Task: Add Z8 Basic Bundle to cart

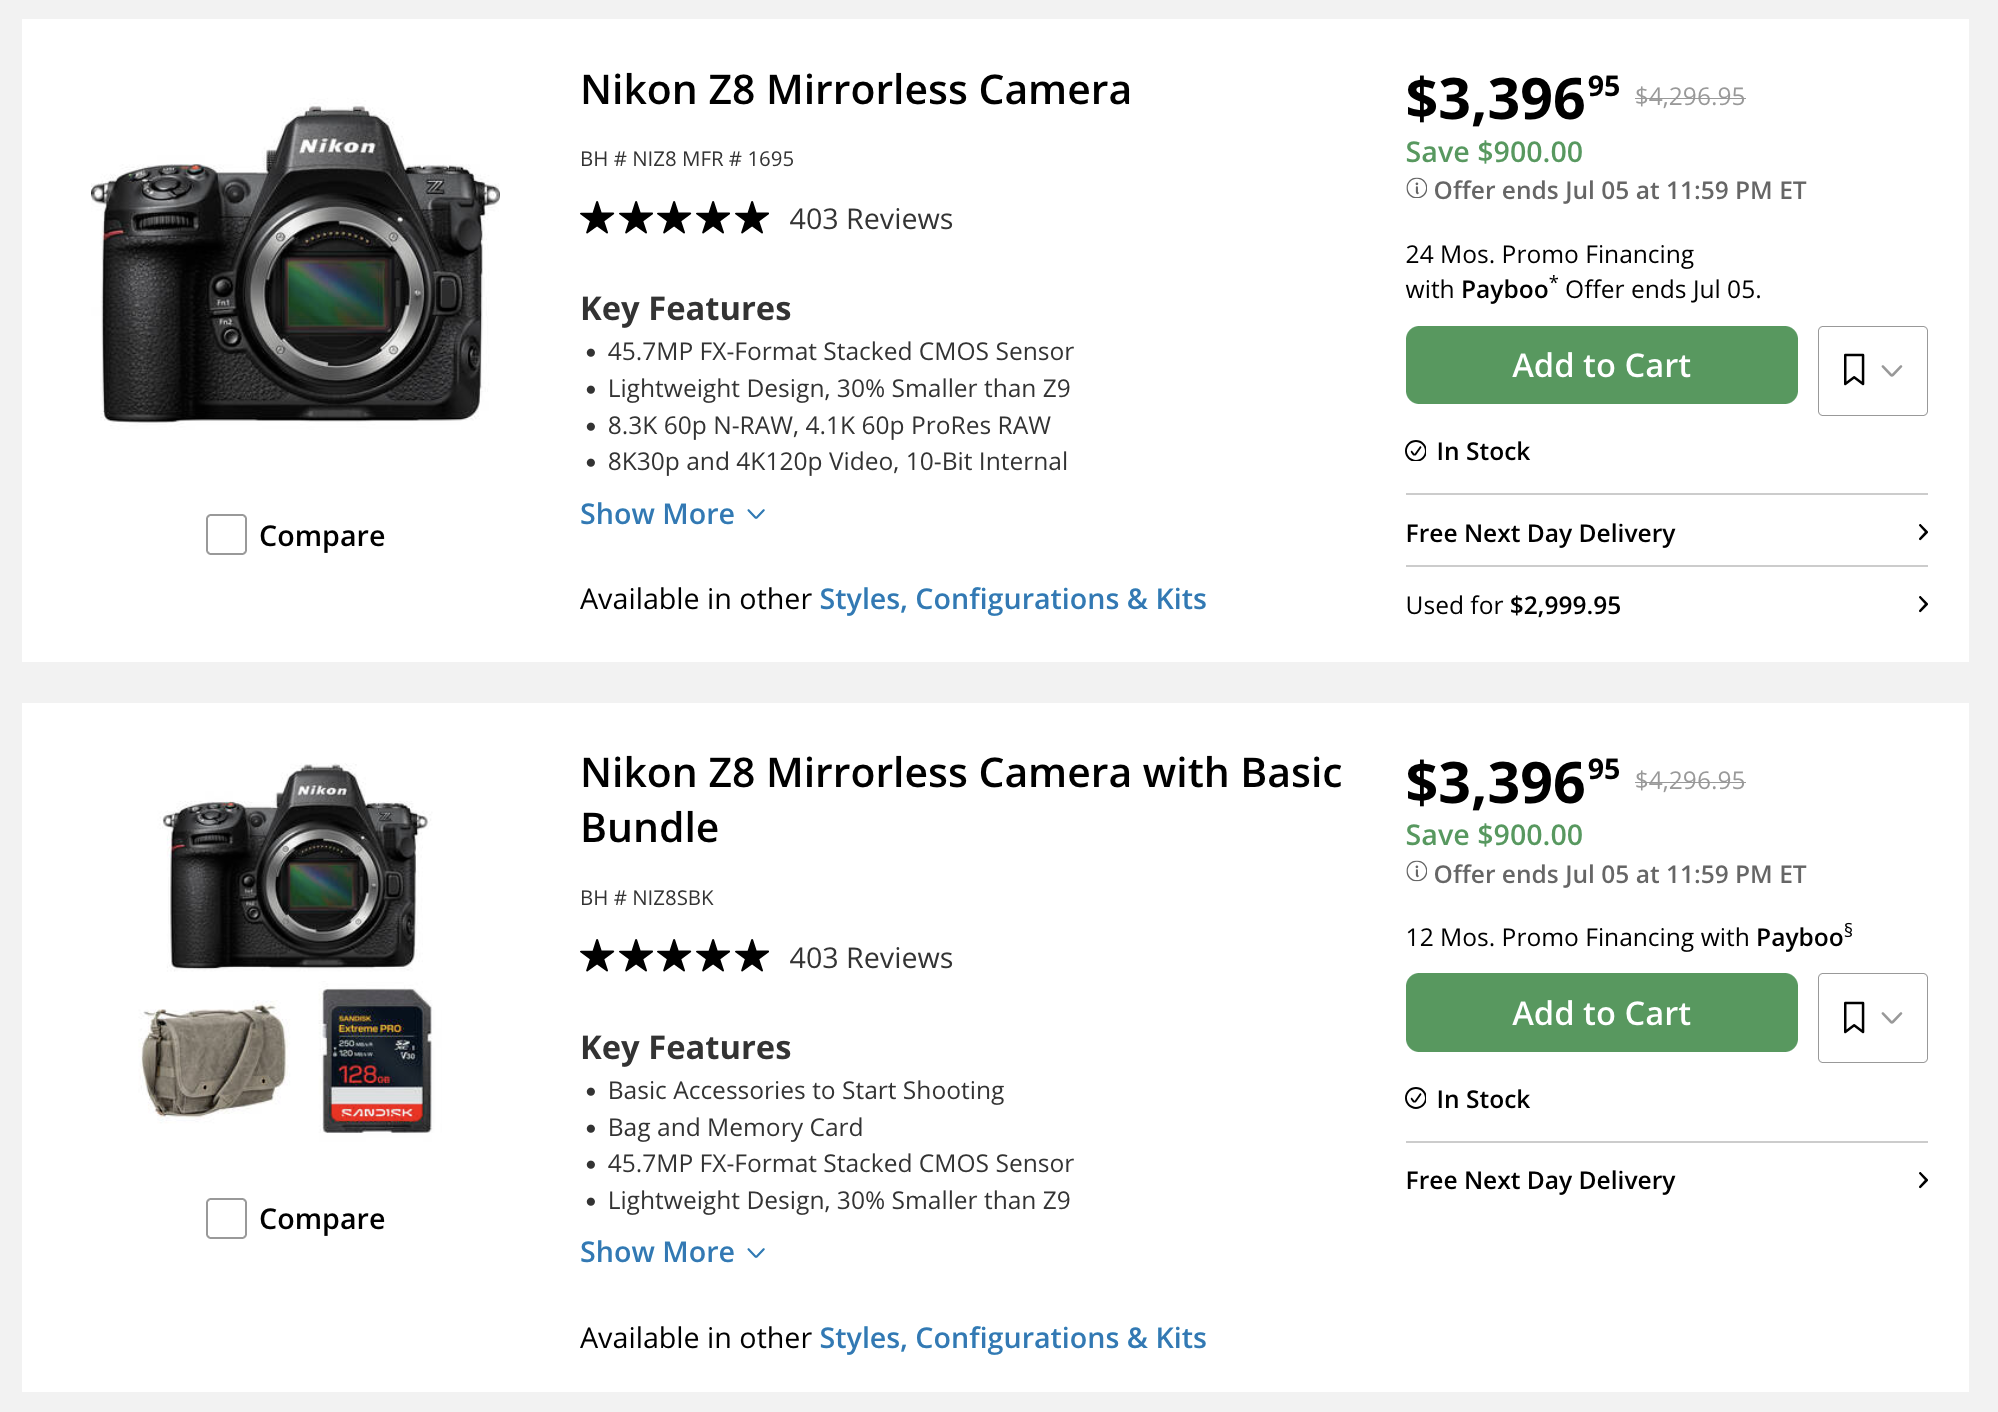Action: tap(1601, 1012)
